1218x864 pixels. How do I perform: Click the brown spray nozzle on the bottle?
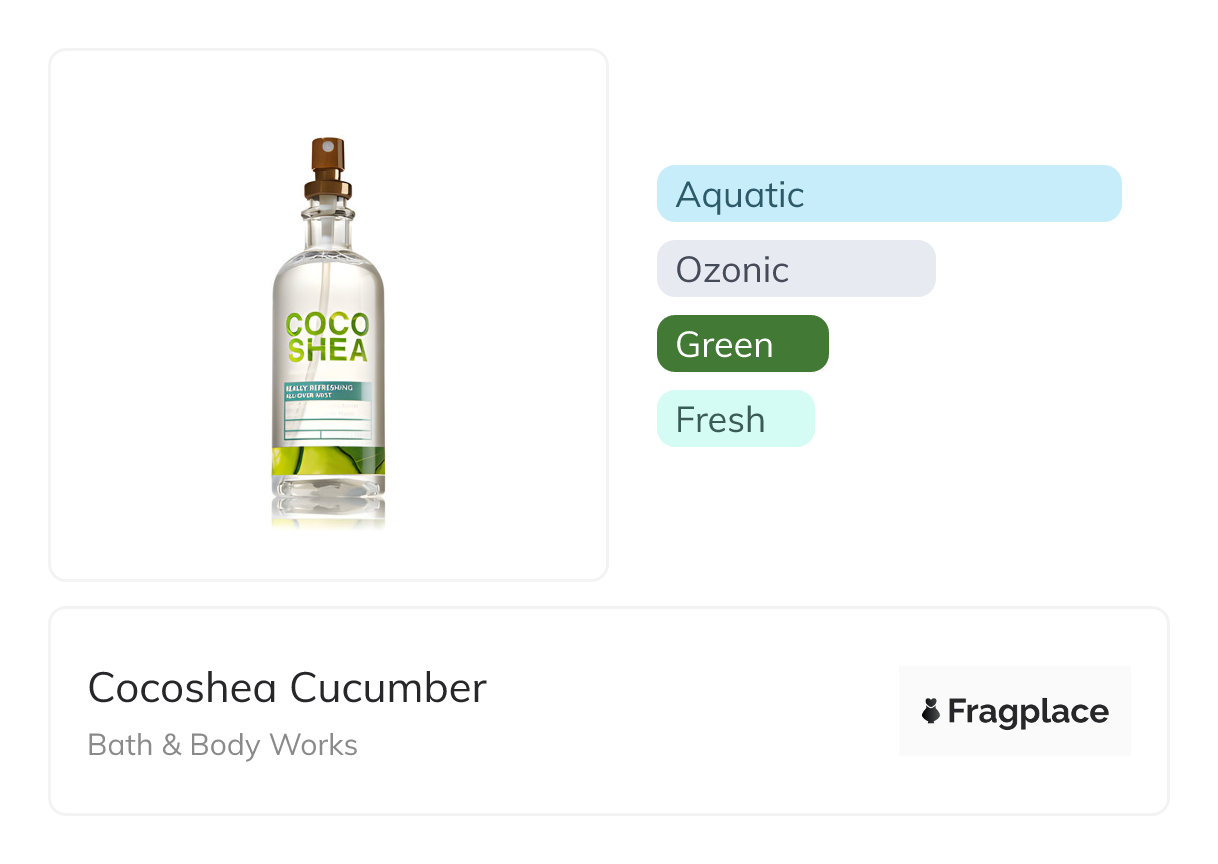pyautogui.click(x=328, y=155)
